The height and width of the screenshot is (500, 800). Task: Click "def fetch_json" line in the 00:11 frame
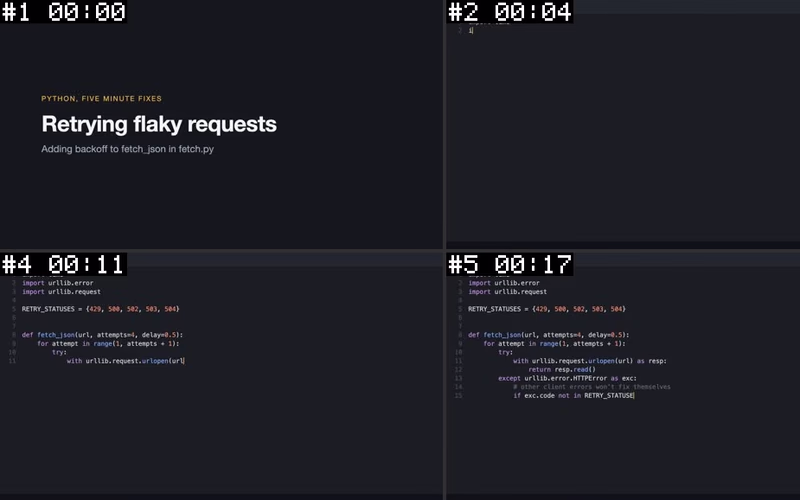coord(102,335)
